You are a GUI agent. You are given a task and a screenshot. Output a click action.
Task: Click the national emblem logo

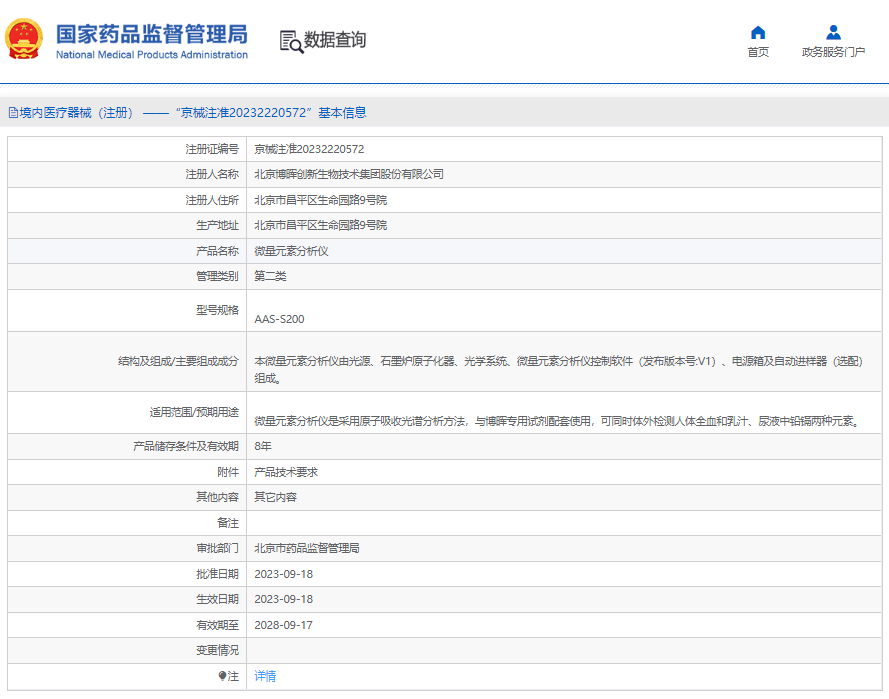pyautogui.click(x=24, y=39)
